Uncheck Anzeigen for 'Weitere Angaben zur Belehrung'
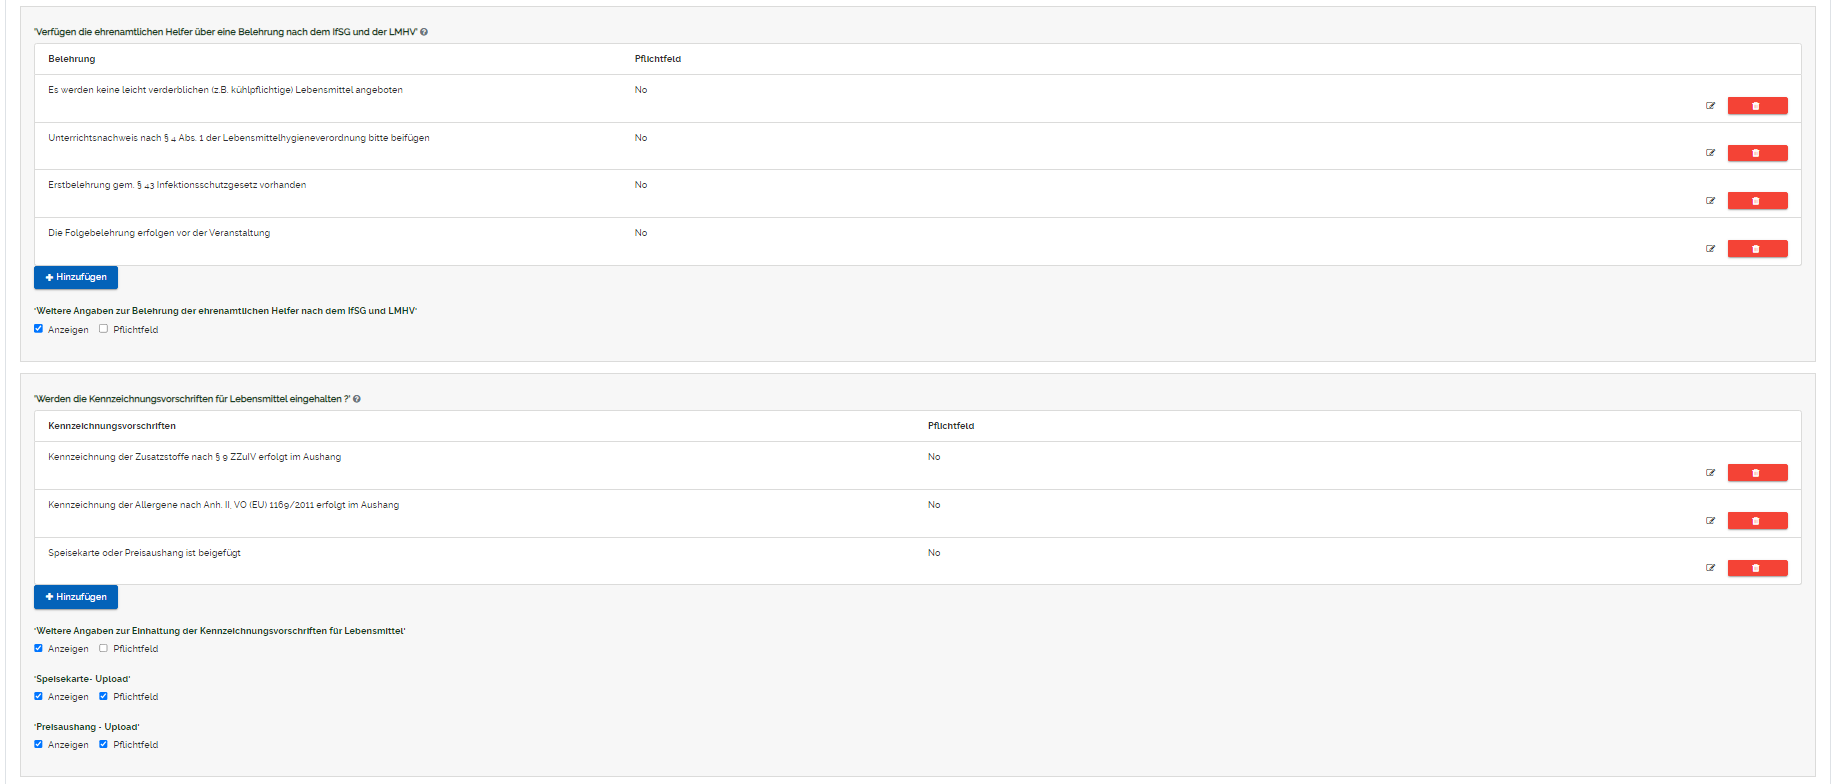 [x=39, y=329]
